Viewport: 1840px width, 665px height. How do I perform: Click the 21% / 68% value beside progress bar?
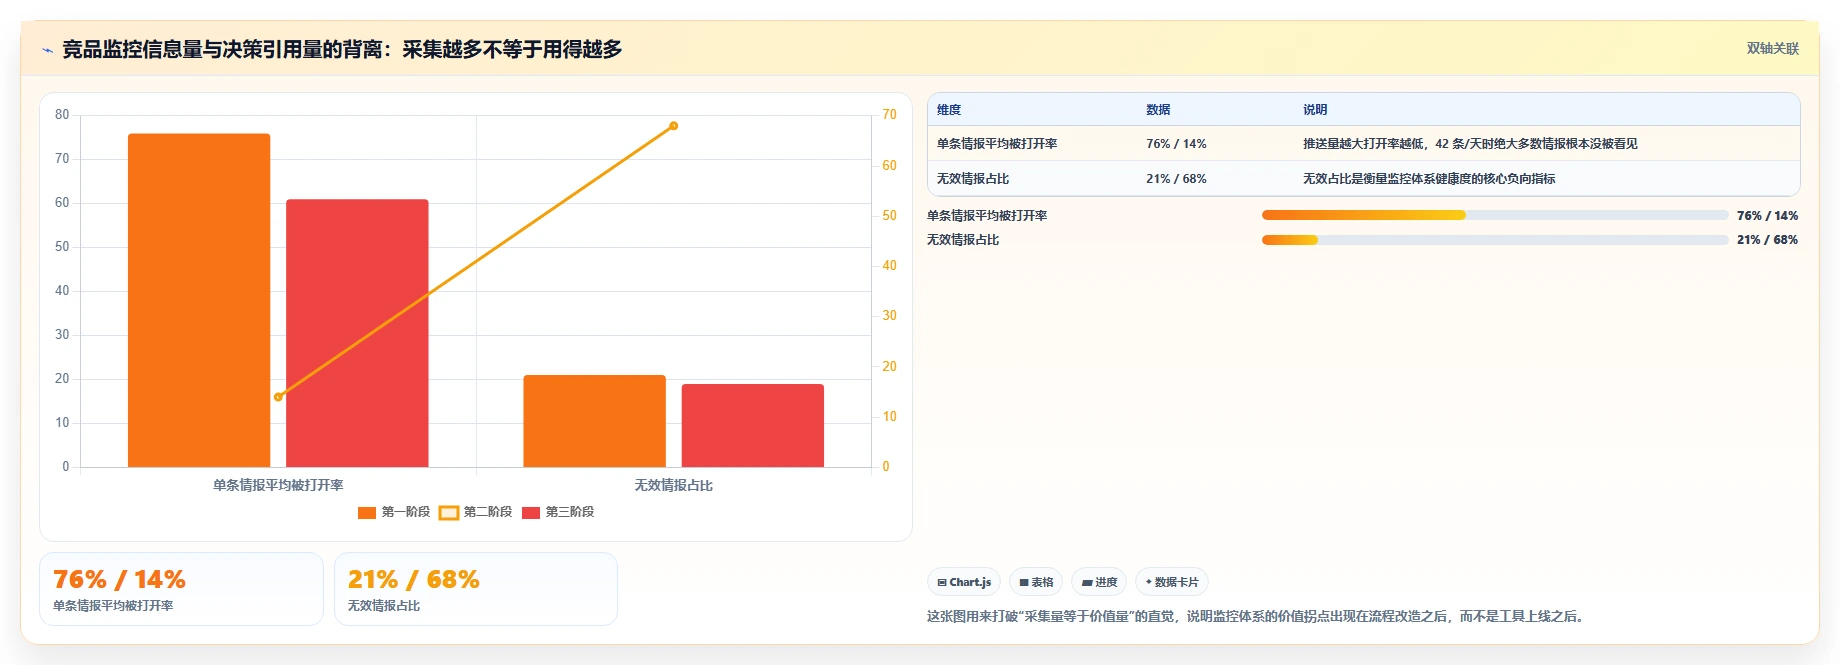(1767, 240)
